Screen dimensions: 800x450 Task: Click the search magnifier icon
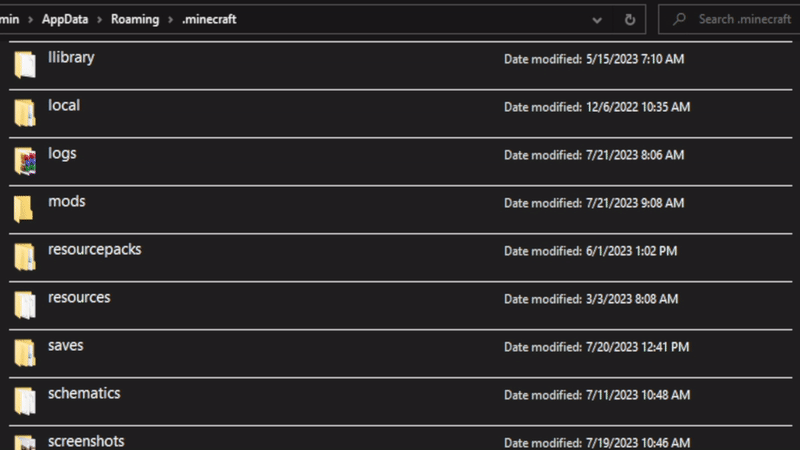[679, 19]
